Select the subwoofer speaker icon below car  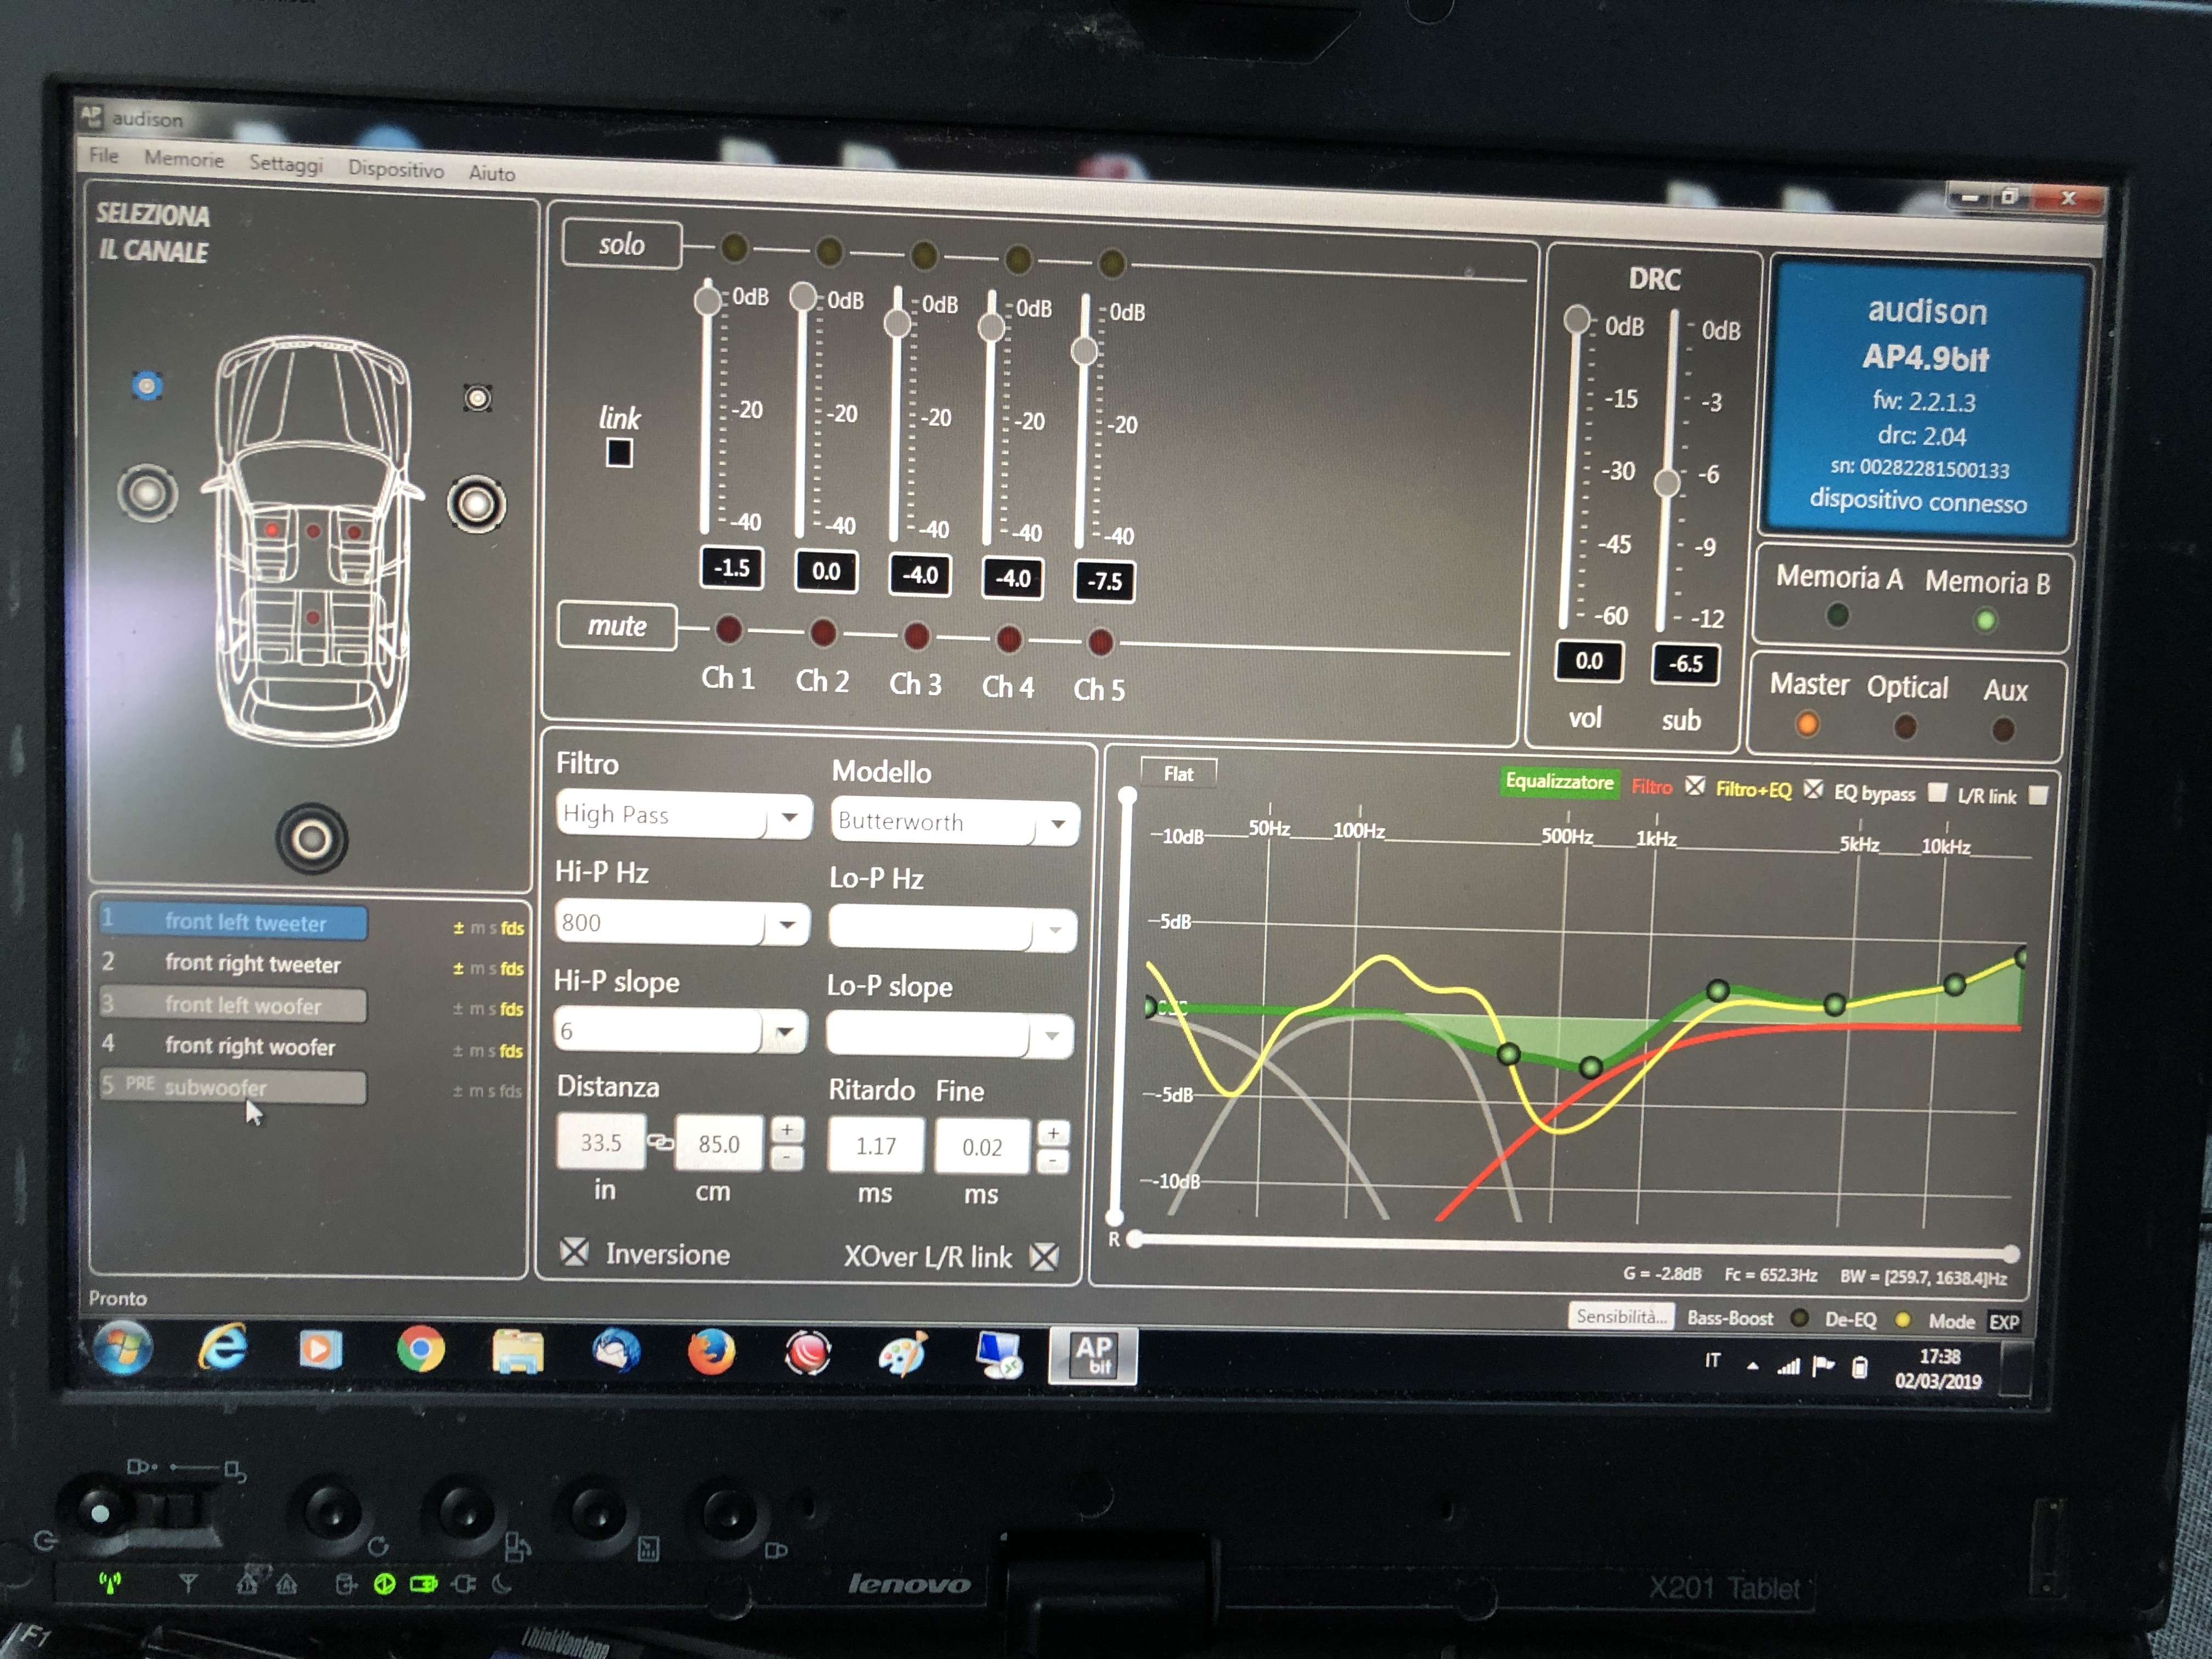point(311,838)
